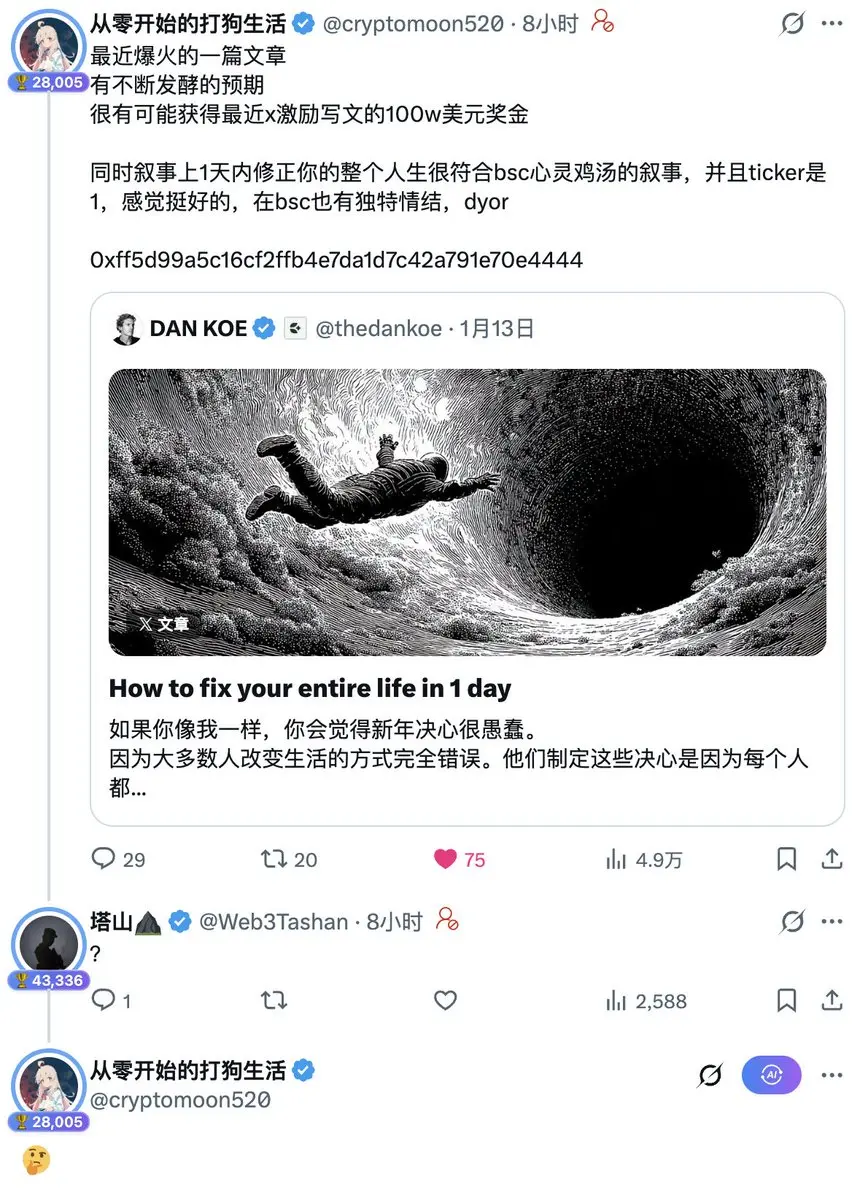This screenshot has height=1200, width=868.
Task: Open article How to fix your entire life
Action: (310, 688)
